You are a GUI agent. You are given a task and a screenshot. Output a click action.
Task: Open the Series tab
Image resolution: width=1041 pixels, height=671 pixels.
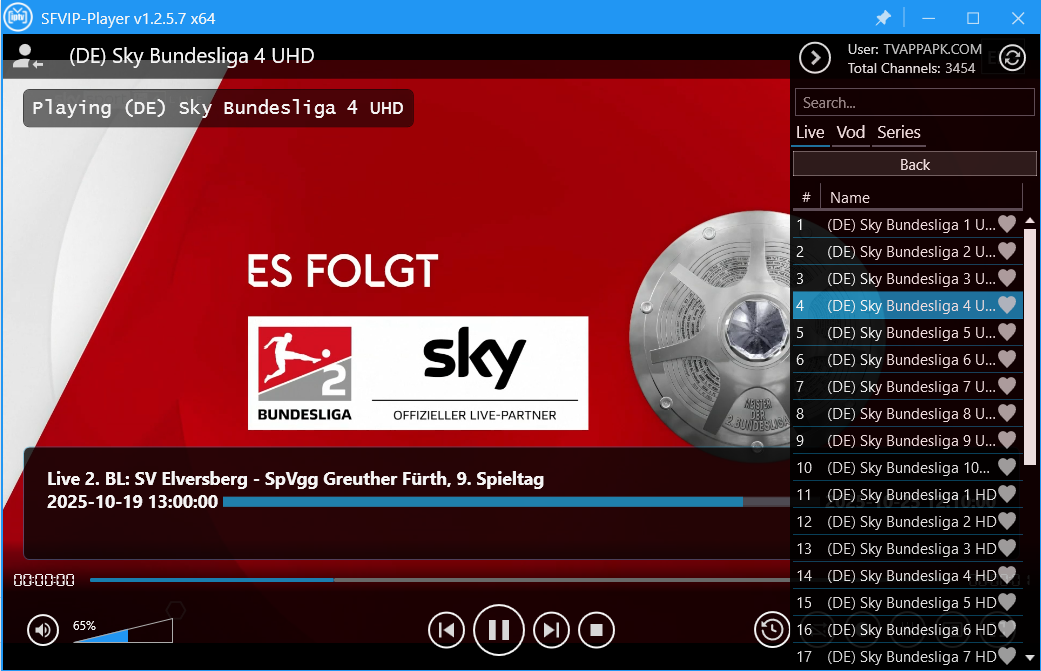[x=898, y=132]
